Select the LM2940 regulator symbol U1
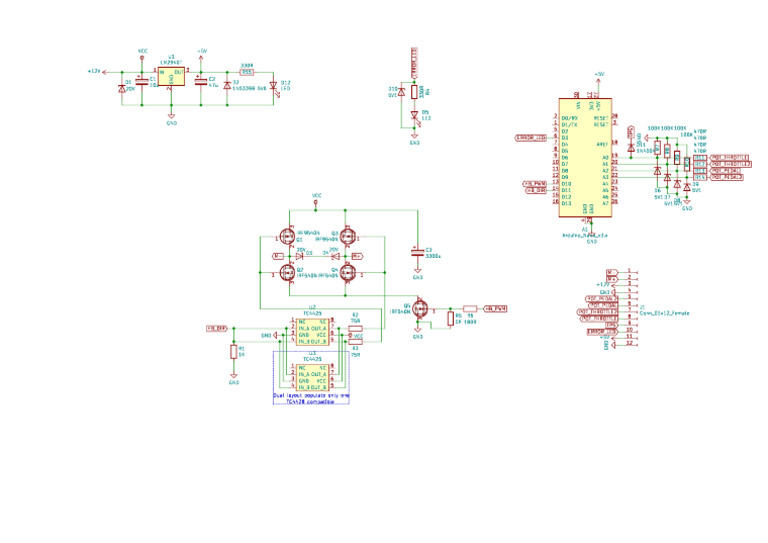The width and height of the screenshot is (768, 543). 171,77
